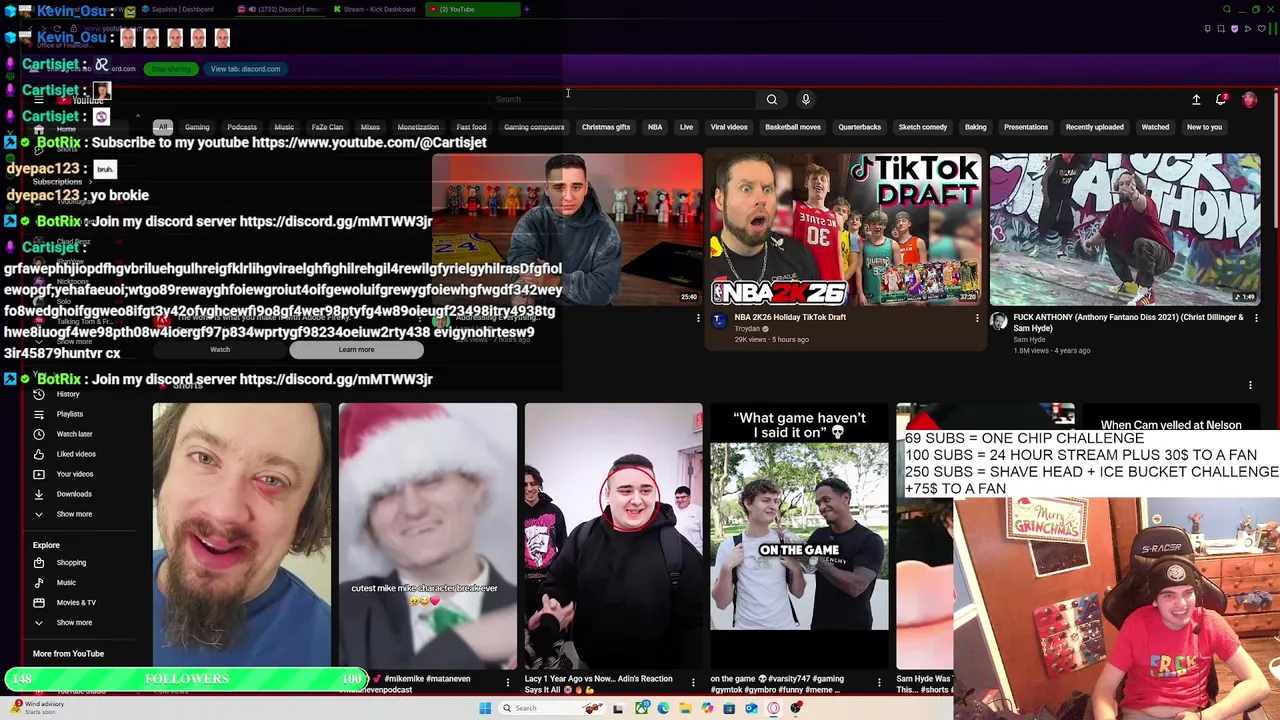Select the Live filter chip
The height and width of the screenshot is (720, 1280).
click(686, 127)
